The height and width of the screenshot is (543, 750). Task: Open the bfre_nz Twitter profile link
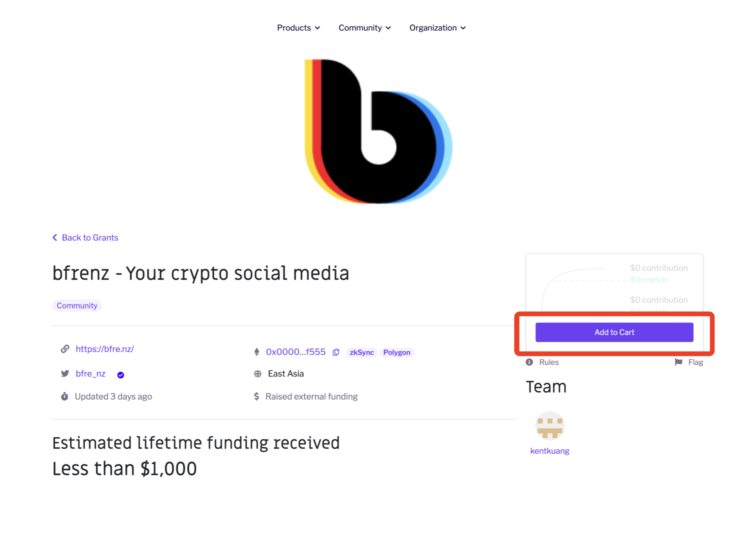90,374
